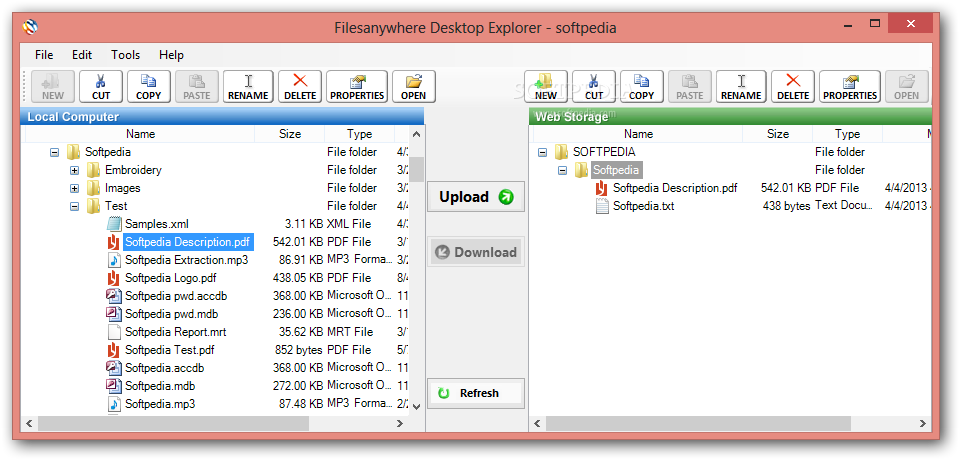Click the Softpedia Report.mrt blank file icon
Viewport: 960px width, 460px height.
coord(114,332)
